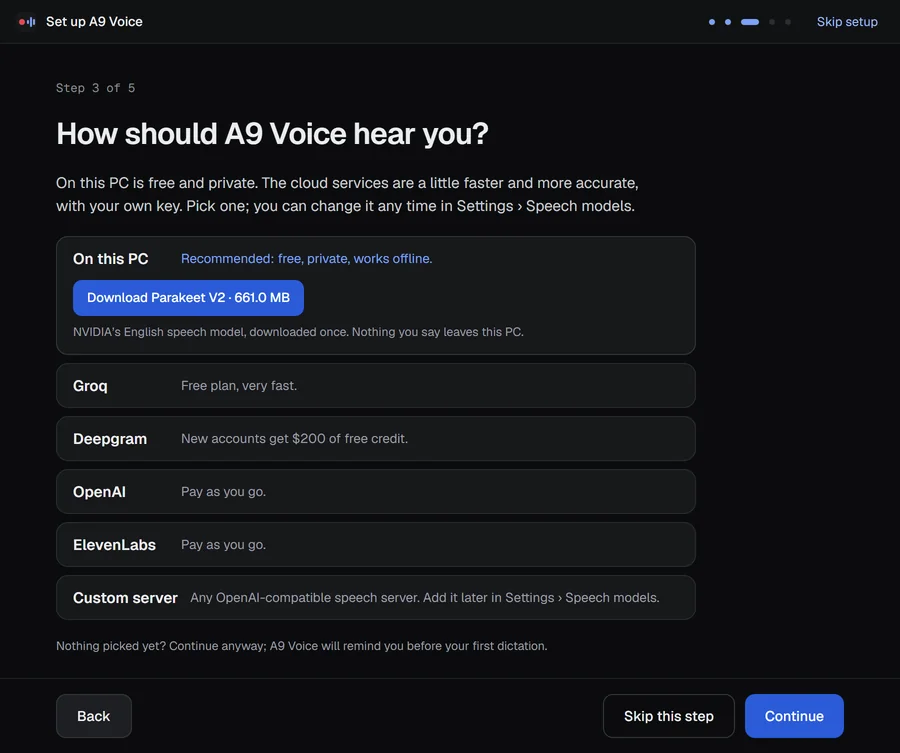Select the ElevenLabs provider option
Image resolution: width=900 pixels, height=753 pixels.
[x=376, y=545]
